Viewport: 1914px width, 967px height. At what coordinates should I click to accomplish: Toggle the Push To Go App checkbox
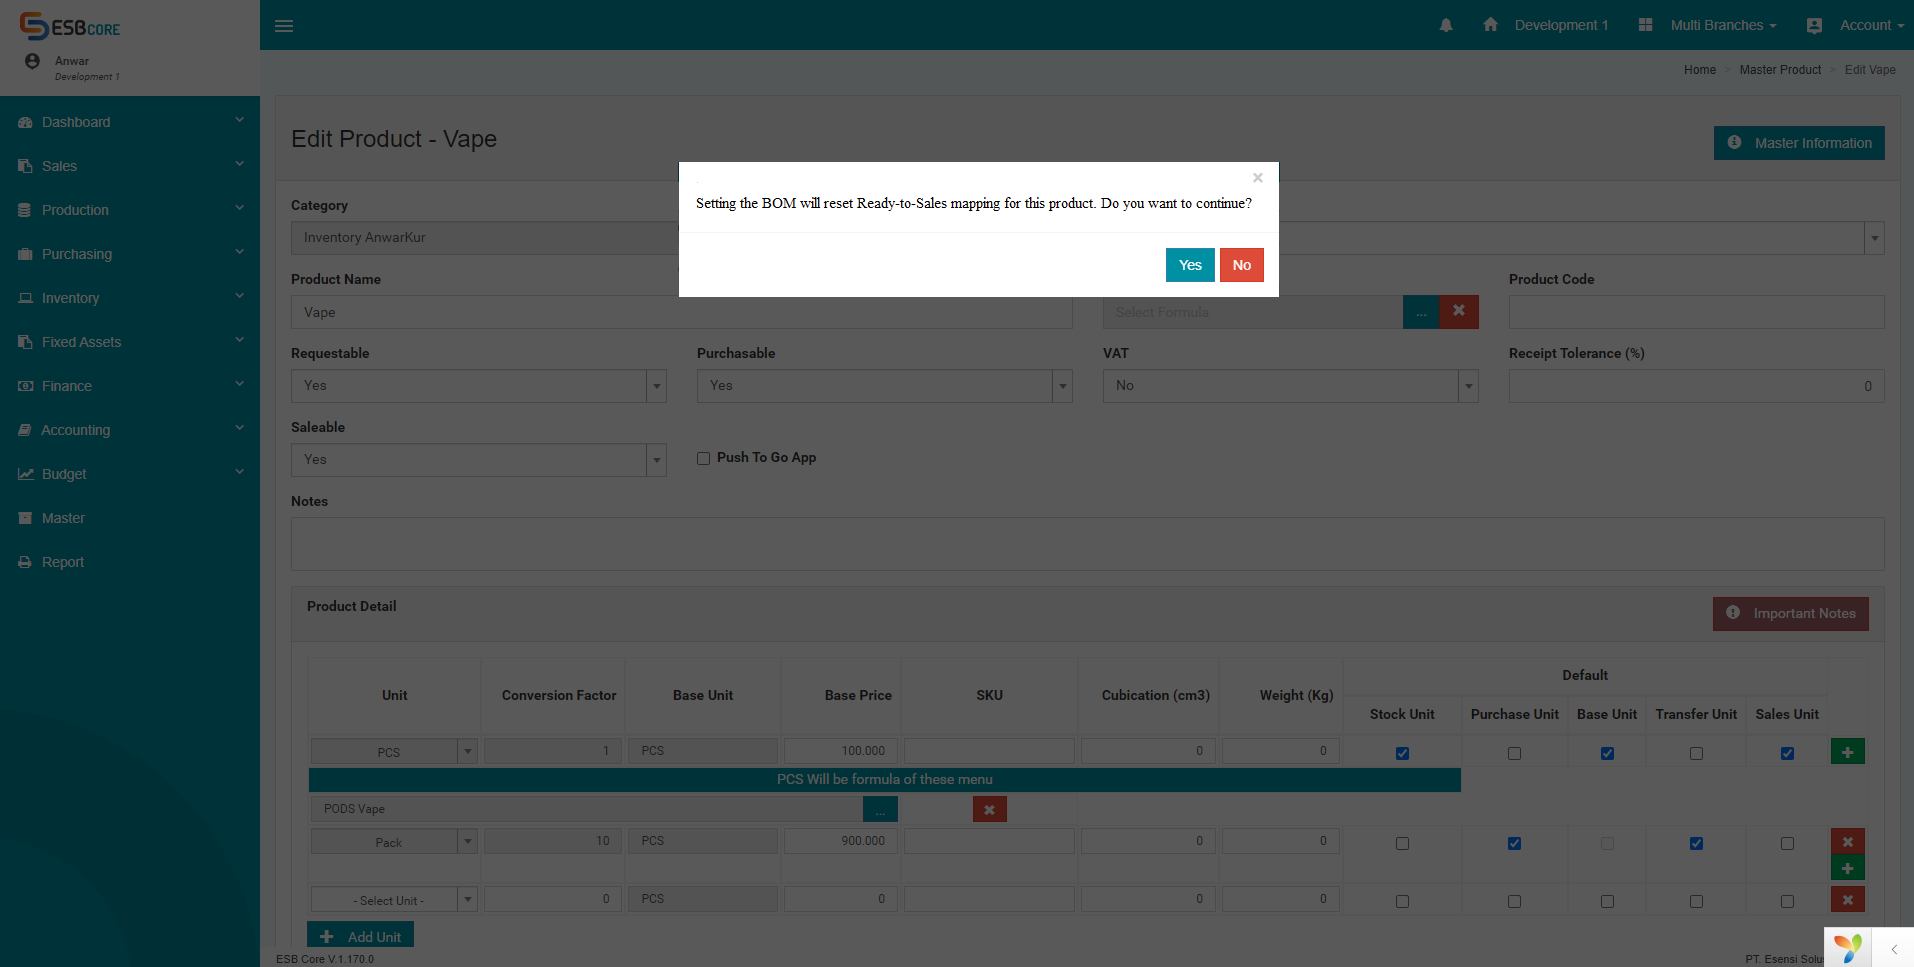coord(703,458)
